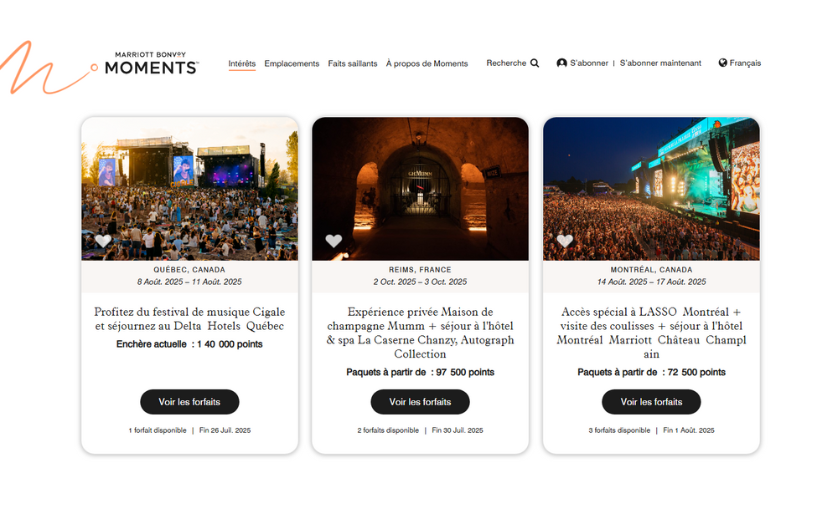Click the globe language icon
Image resolution: width=830 pixels, height=526 pixels.
pos(723,63)
